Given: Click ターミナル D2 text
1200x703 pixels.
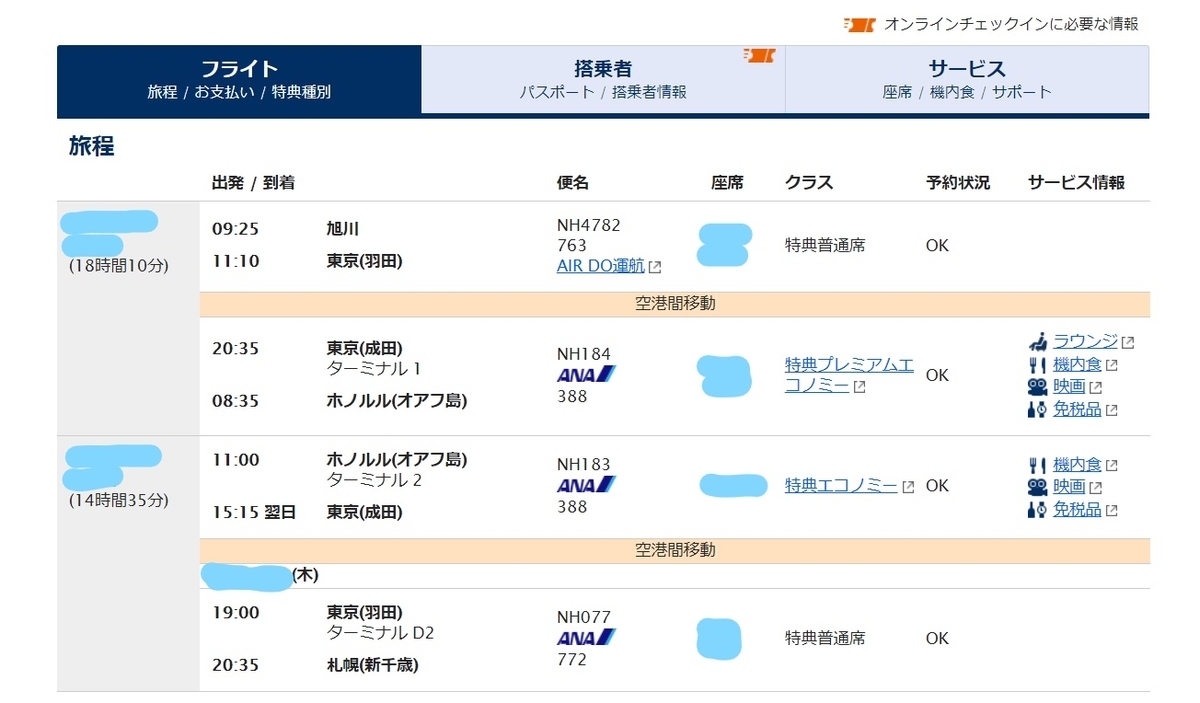Looking at the screenshot, I should click(x=381, y=633).
